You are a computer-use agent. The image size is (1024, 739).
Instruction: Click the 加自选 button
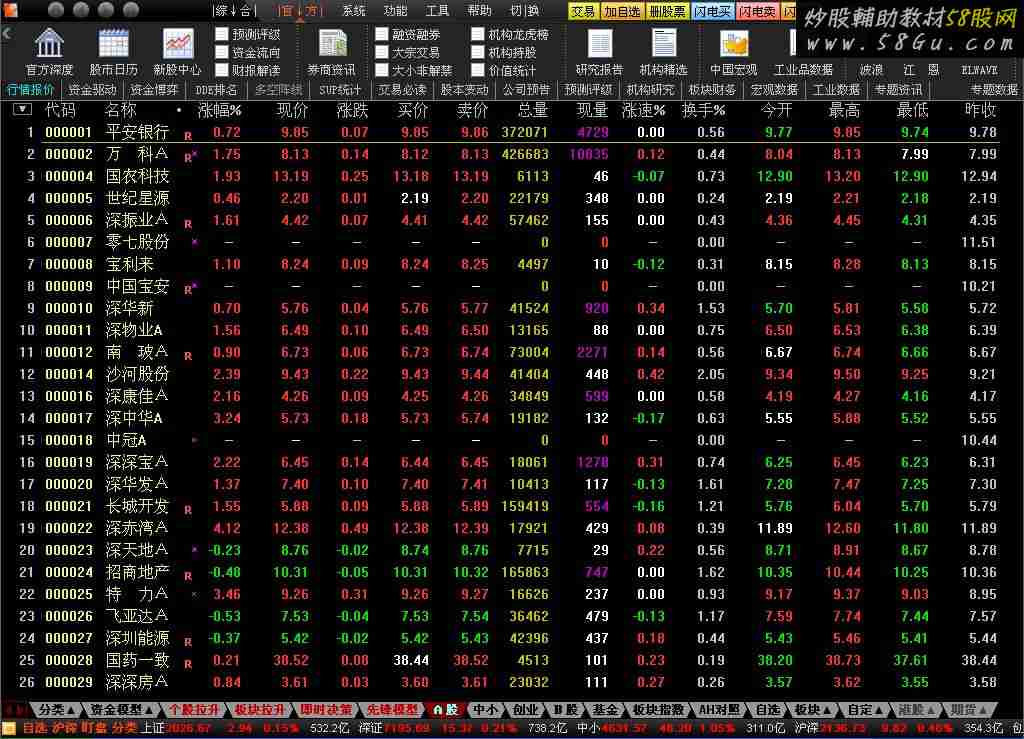pos(622,11)
